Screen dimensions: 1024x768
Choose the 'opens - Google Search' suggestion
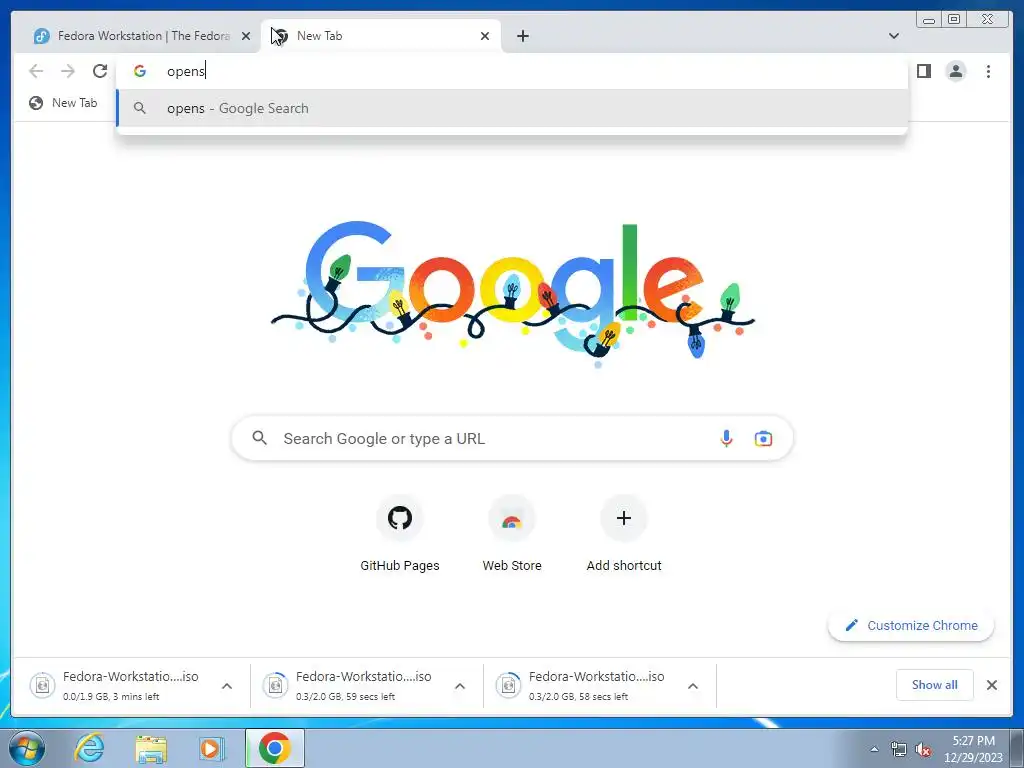pos(512,108)
